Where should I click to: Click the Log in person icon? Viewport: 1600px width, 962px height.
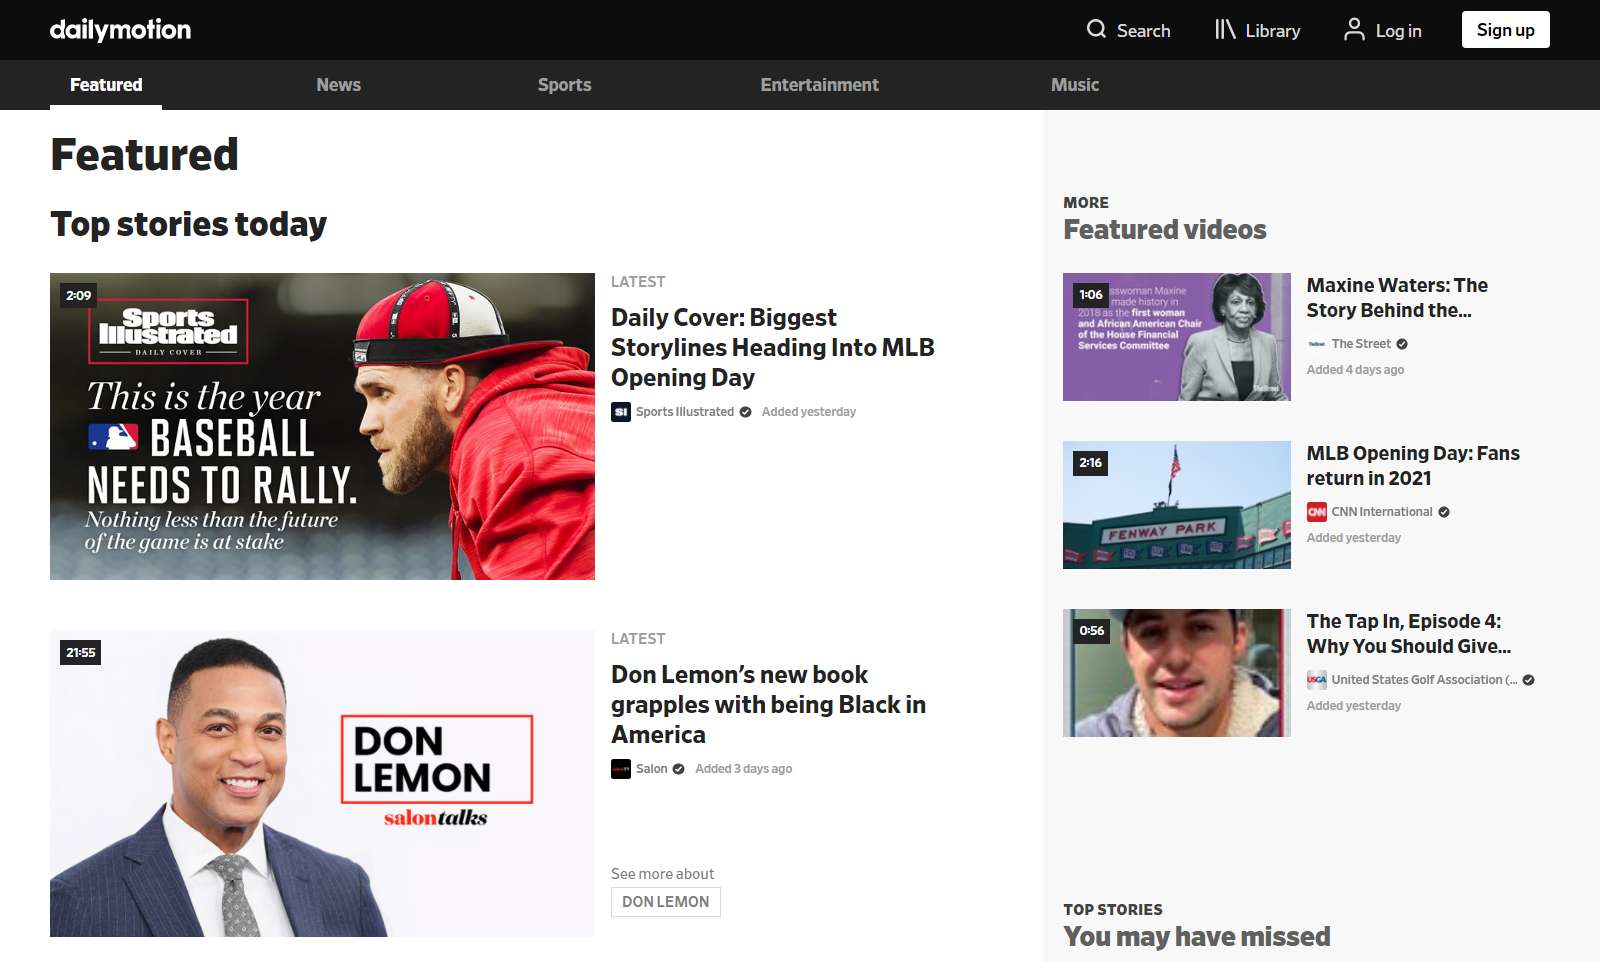click(x=1354, y=29)
